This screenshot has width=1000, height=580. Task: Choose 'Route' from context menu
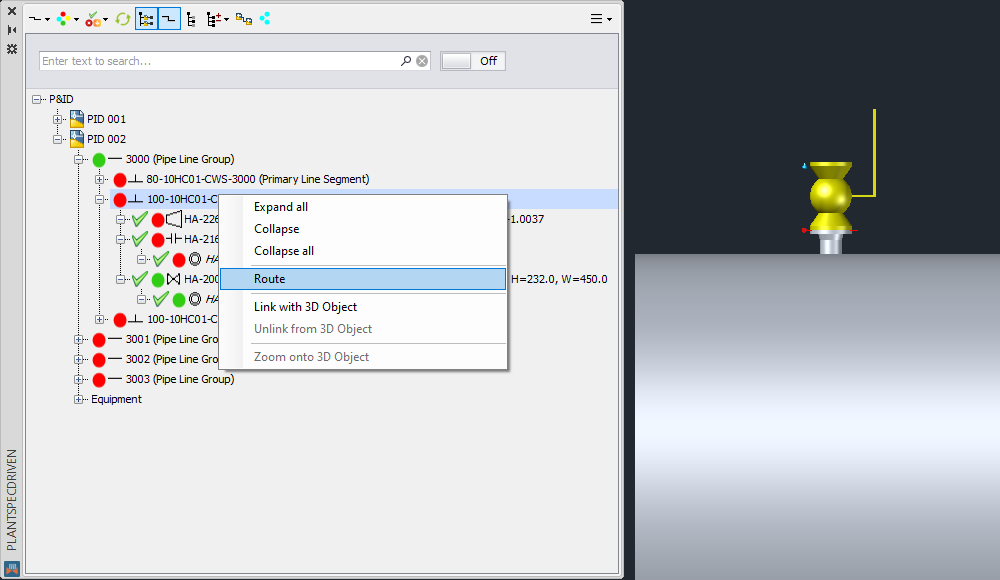pos(363,279)
